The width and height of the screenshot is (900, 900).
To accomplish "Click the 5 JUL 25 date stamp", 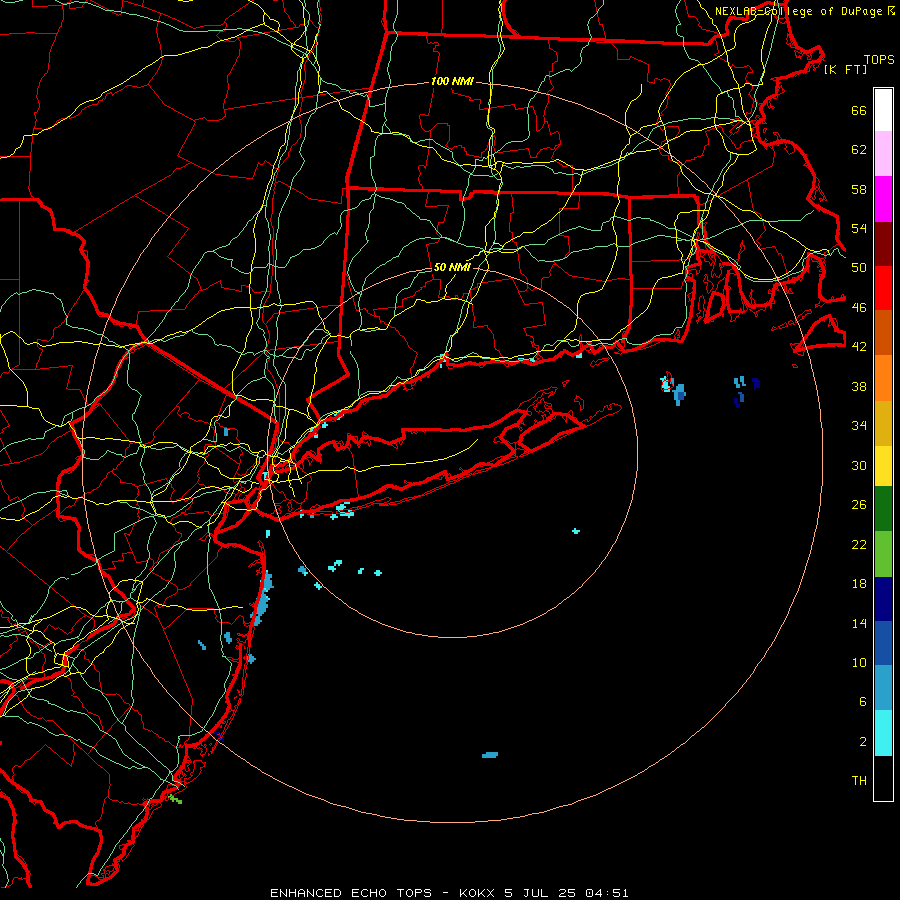I will tap(540, 893).
